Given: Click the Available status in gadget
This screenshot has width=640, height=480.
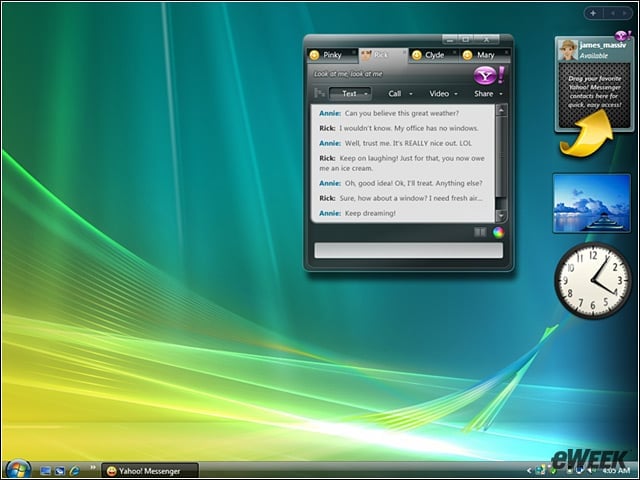Looking at the screenshot, I should (x=594, y=56).
